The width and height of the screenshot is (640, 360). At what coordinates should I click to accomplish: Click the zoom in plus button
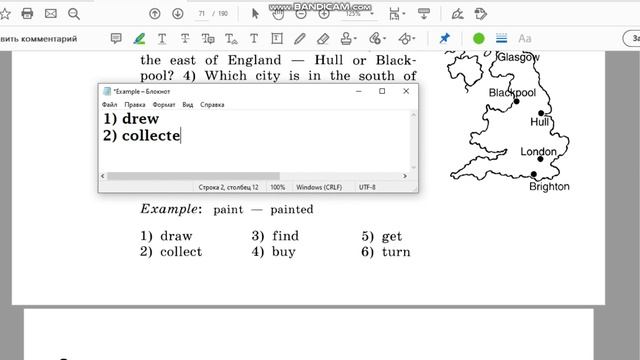(324, 14)
